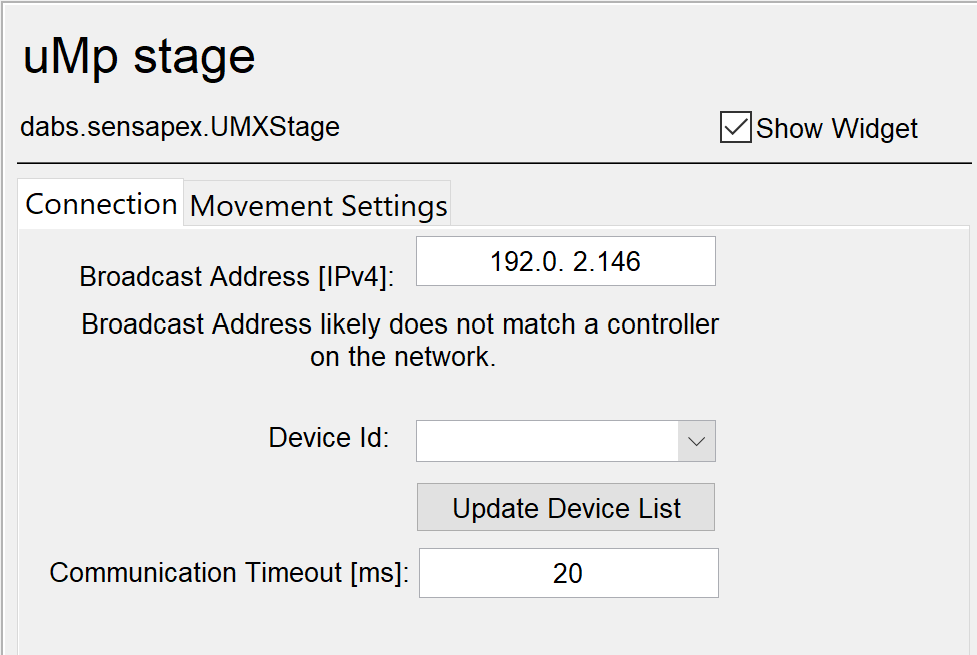Select the Communication Timeout value field
This screenshot has width=977, height=655.
pyautogui.click(x=568, y=573)
